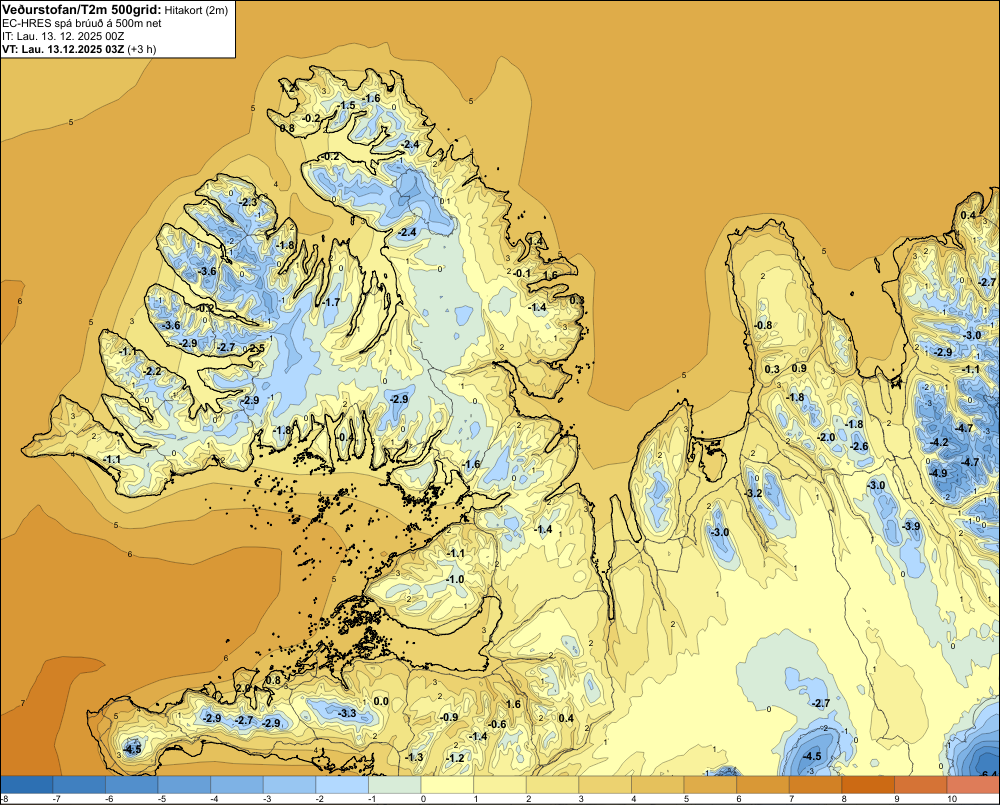Click the '-1.0' temperature value
Image resolution: width=1000 pixels, height=805 pixels.
(x=455, y=579)
